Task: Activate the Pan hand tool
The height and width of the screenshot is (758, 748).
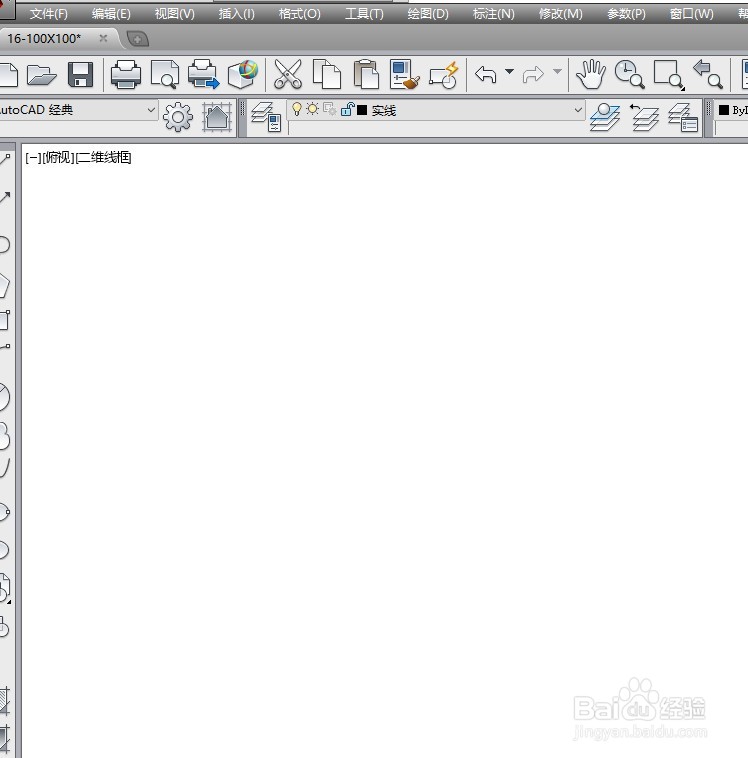Action: point(591,74)
